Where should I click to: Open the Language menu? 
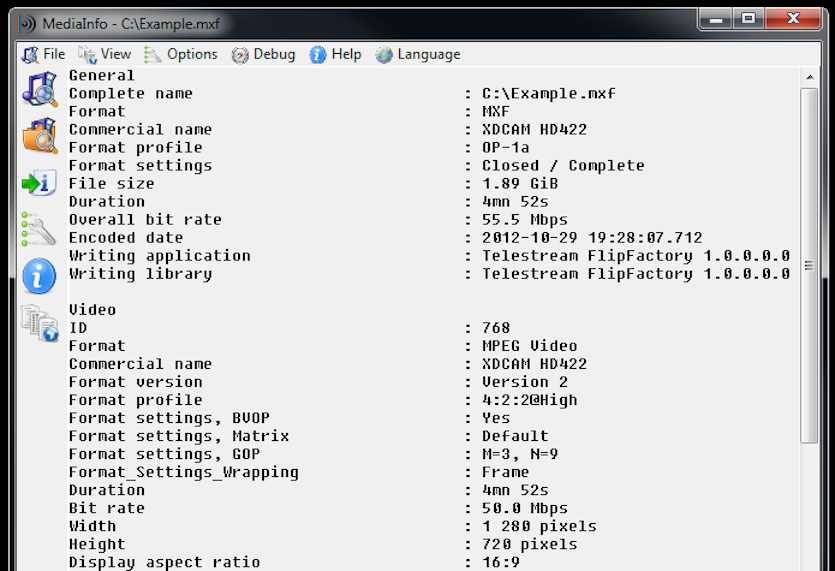(418, 54)
